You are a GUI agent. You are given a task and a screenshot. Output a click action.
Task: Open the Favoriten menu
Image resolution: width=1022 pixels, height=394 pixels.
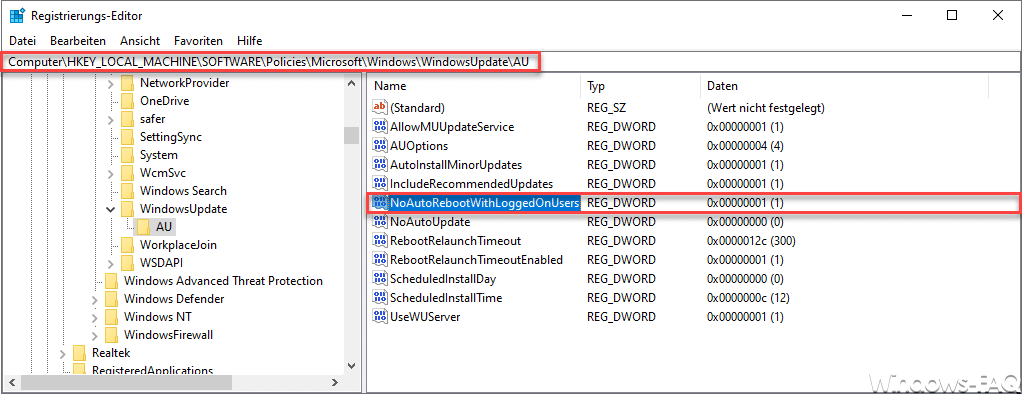198,40
